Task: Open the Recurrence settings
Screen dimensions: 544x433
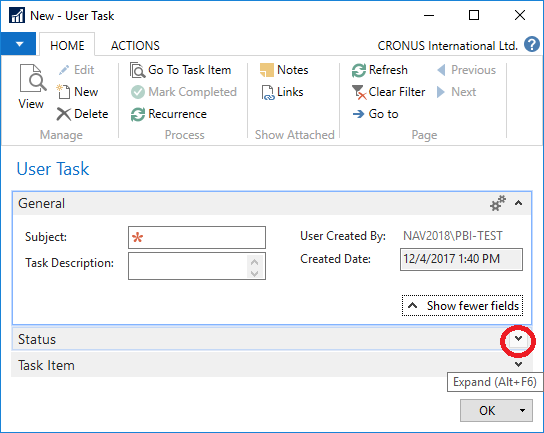Action: pos(169,114)
